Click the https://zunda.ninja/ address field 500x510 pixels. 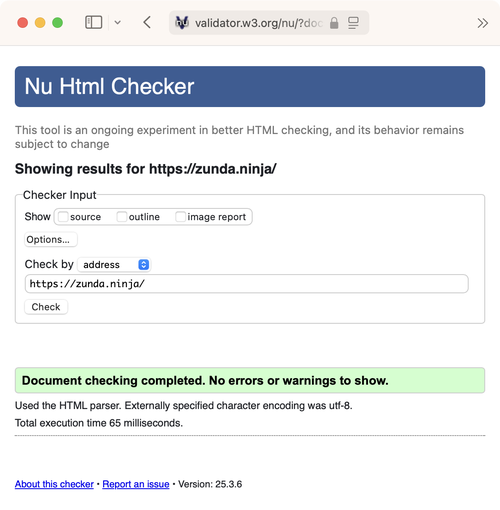coord(247,284)
